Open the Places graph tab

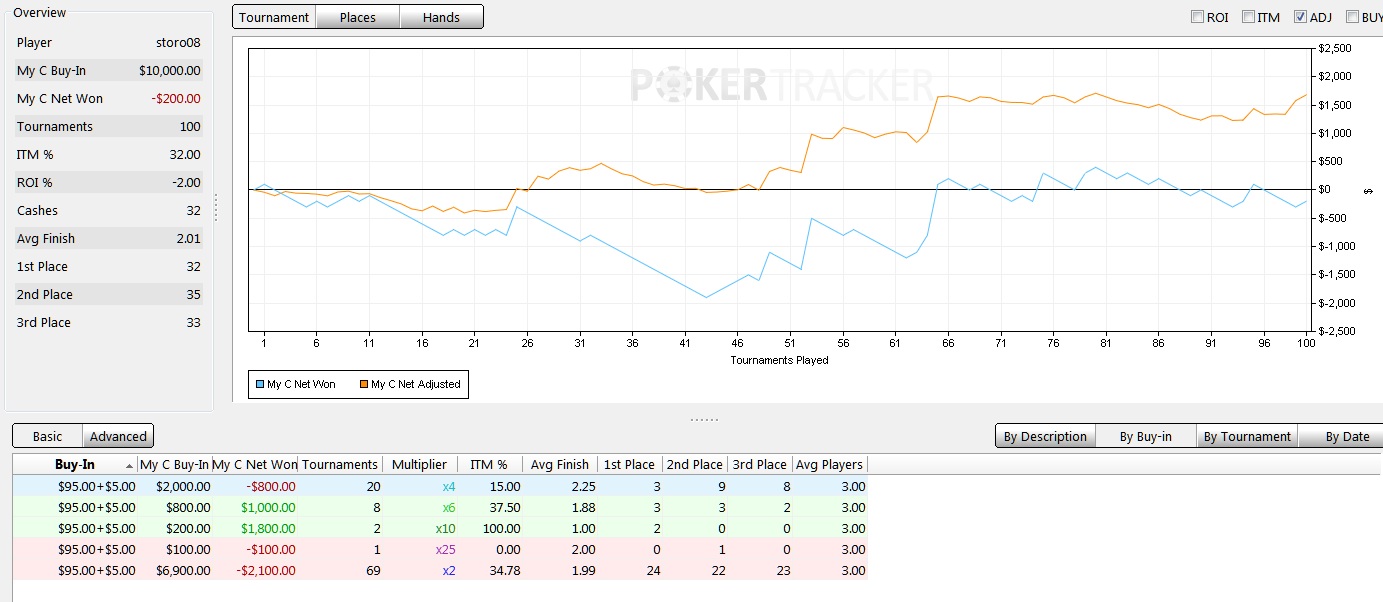[357, 17]
